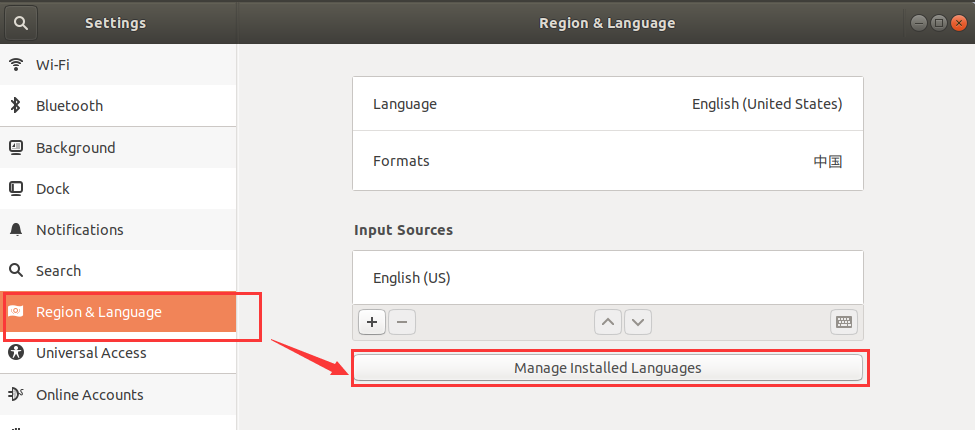Screen dimensions: 975x430
Task: Add a new input source
Action: coord(372,322)
